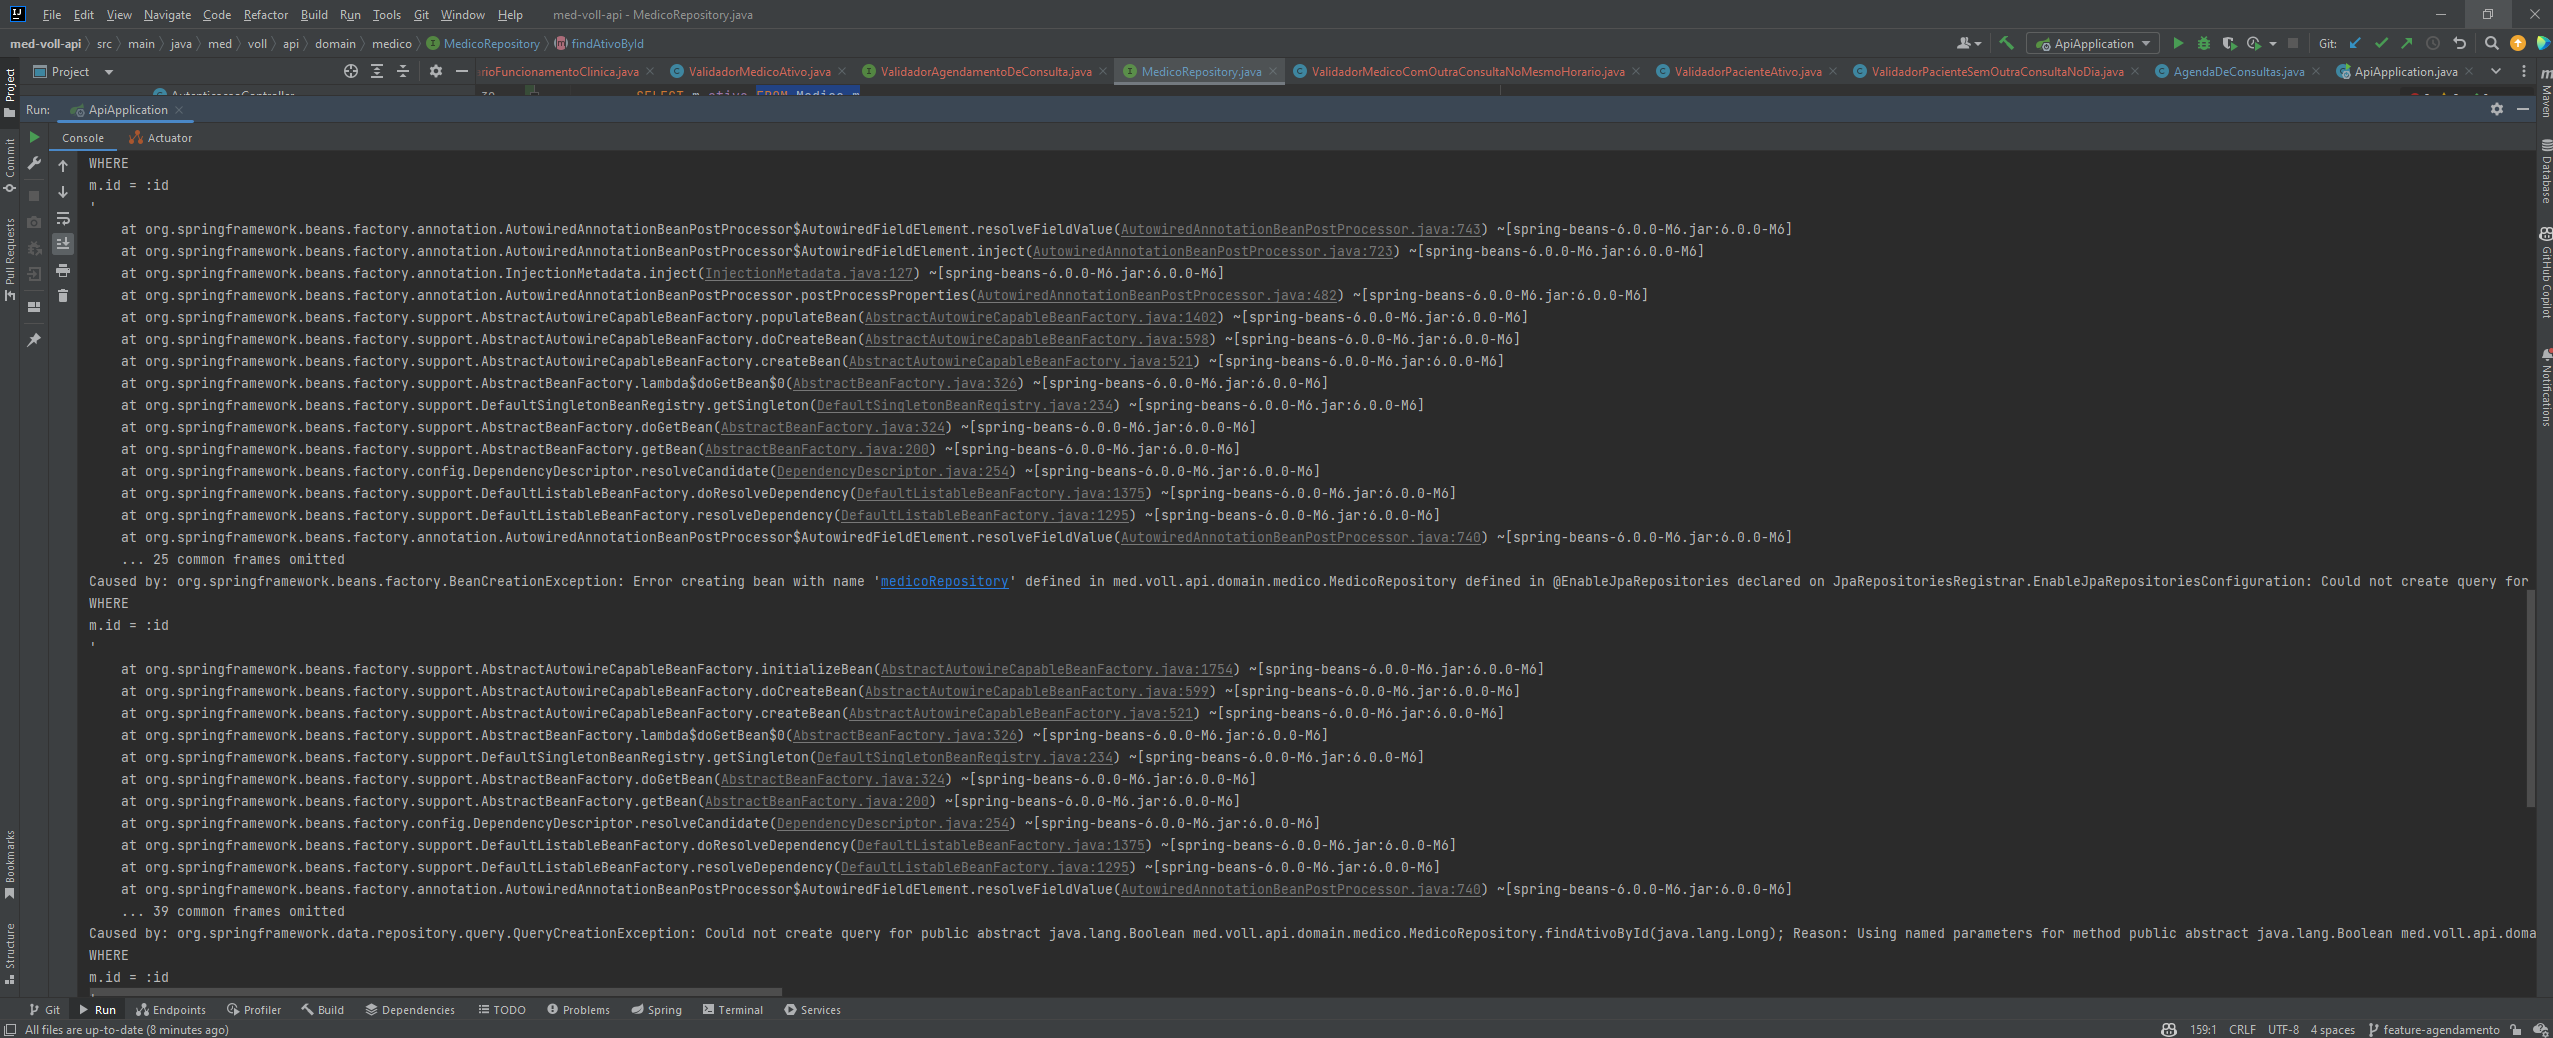Click the Restore Layout icon in the Run panel

tap(34, 306)
